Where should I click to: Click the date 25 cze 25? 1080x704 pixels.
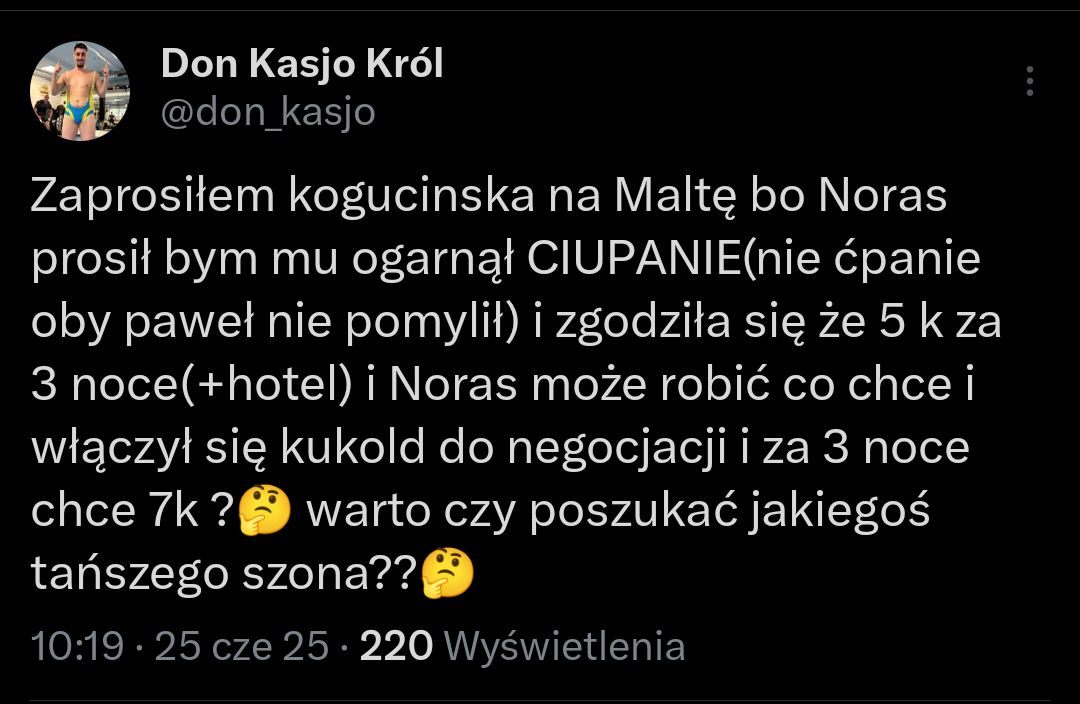click(x=242, y=646)
